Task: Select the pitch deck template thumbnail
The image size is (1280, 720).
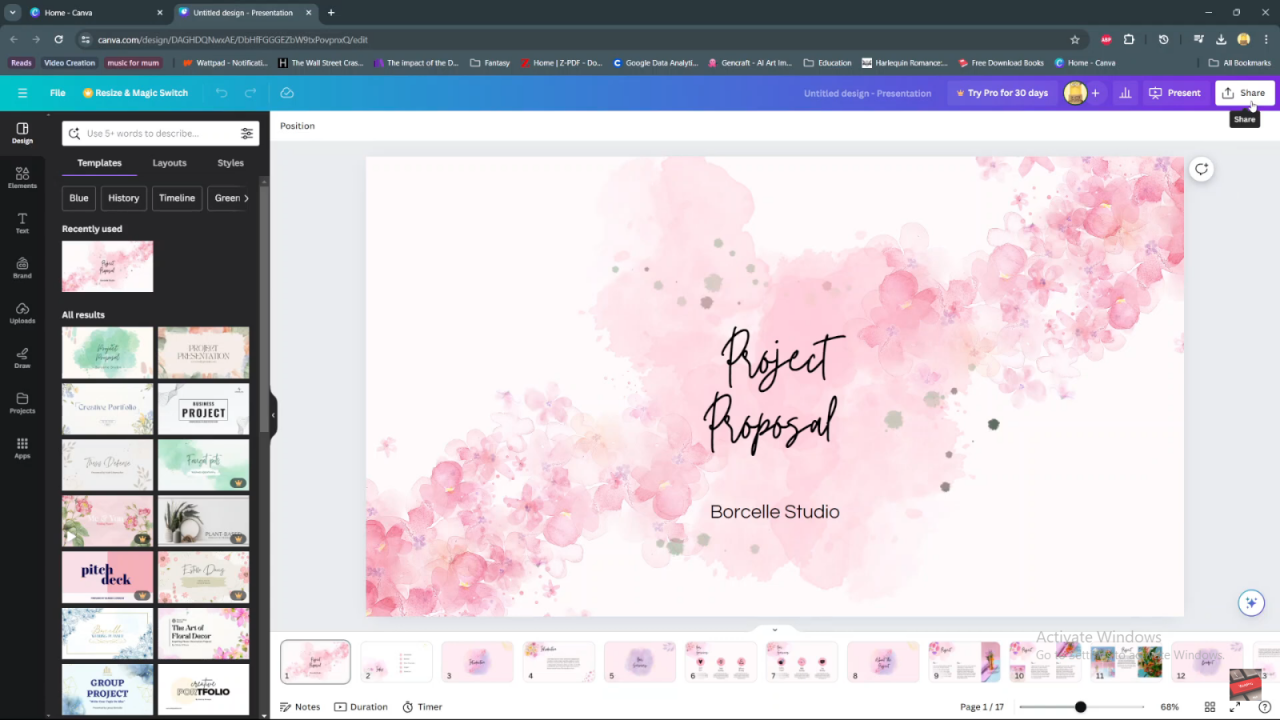Action: pyautogui.click(x=107, y=577)
